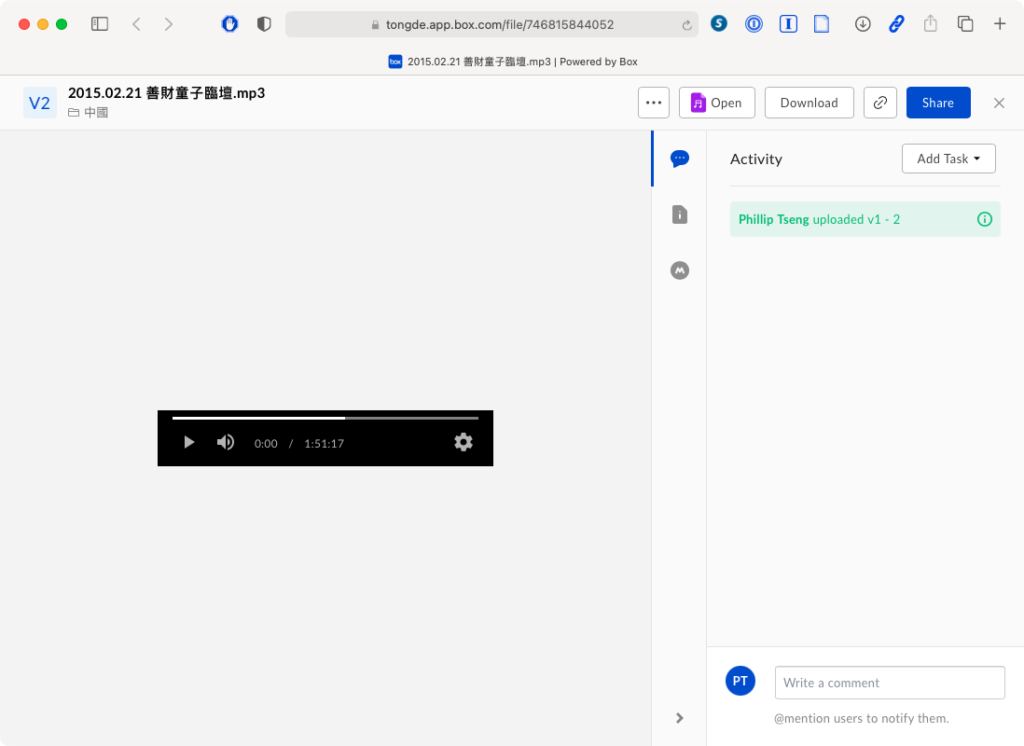
Task: Open the 中國 parent folder link
Action: point(96,113)
